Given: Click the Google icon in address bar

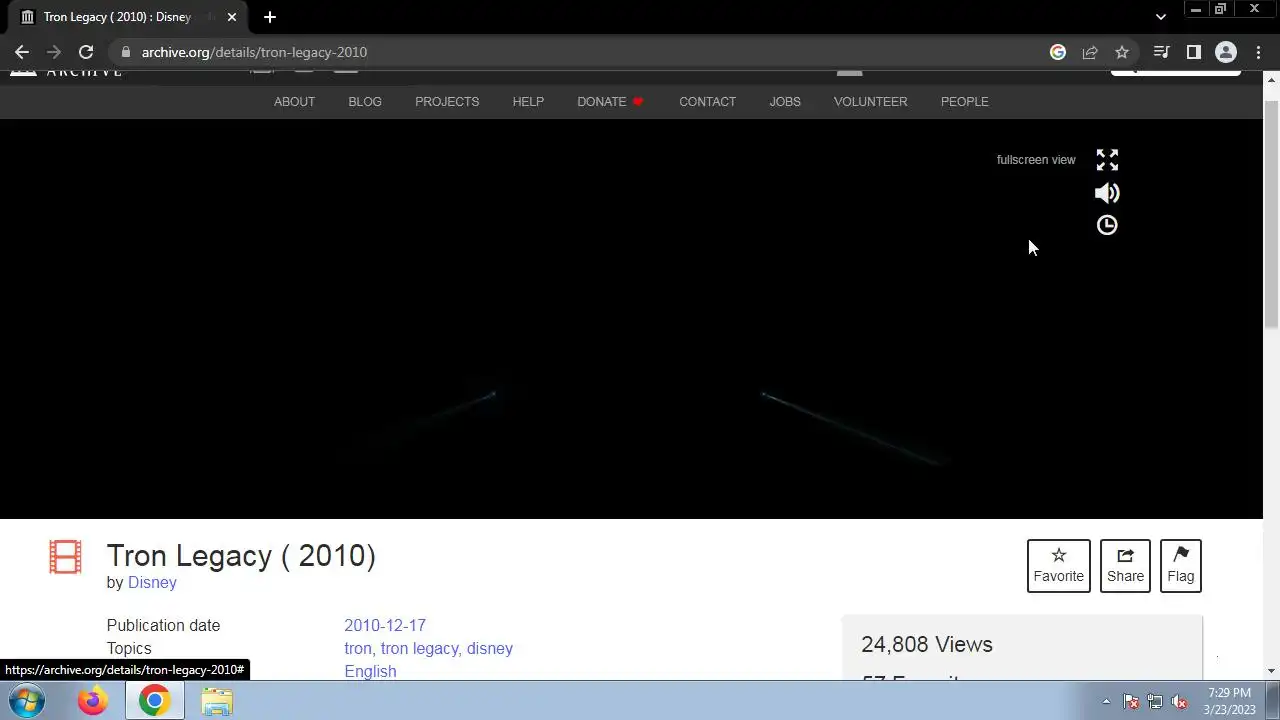Looking at the screenshot, I should pos(1058,52).
